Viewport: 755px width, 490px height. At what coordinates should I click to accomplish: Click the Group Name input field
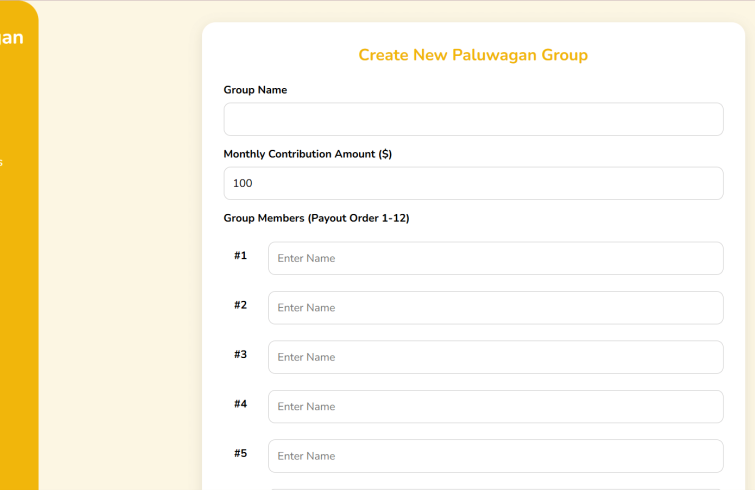473,119
